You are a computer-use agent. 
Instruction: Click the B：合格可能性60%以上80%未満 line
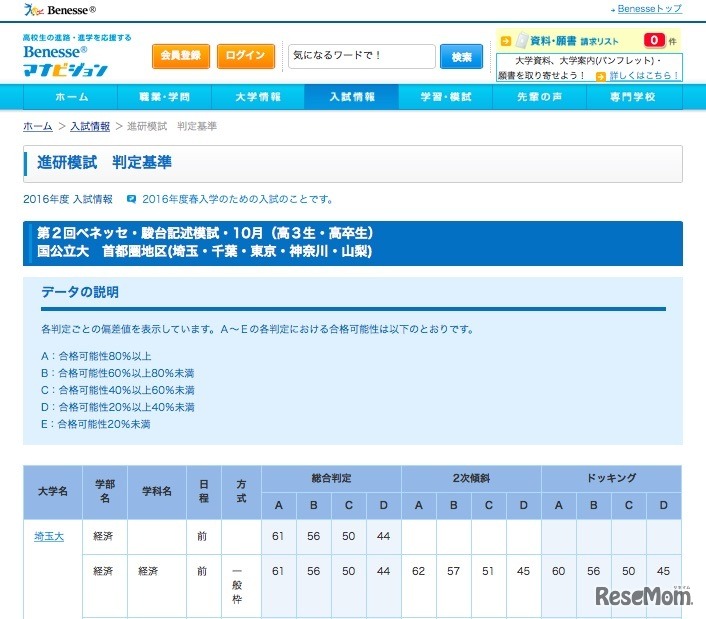[118, 373]
